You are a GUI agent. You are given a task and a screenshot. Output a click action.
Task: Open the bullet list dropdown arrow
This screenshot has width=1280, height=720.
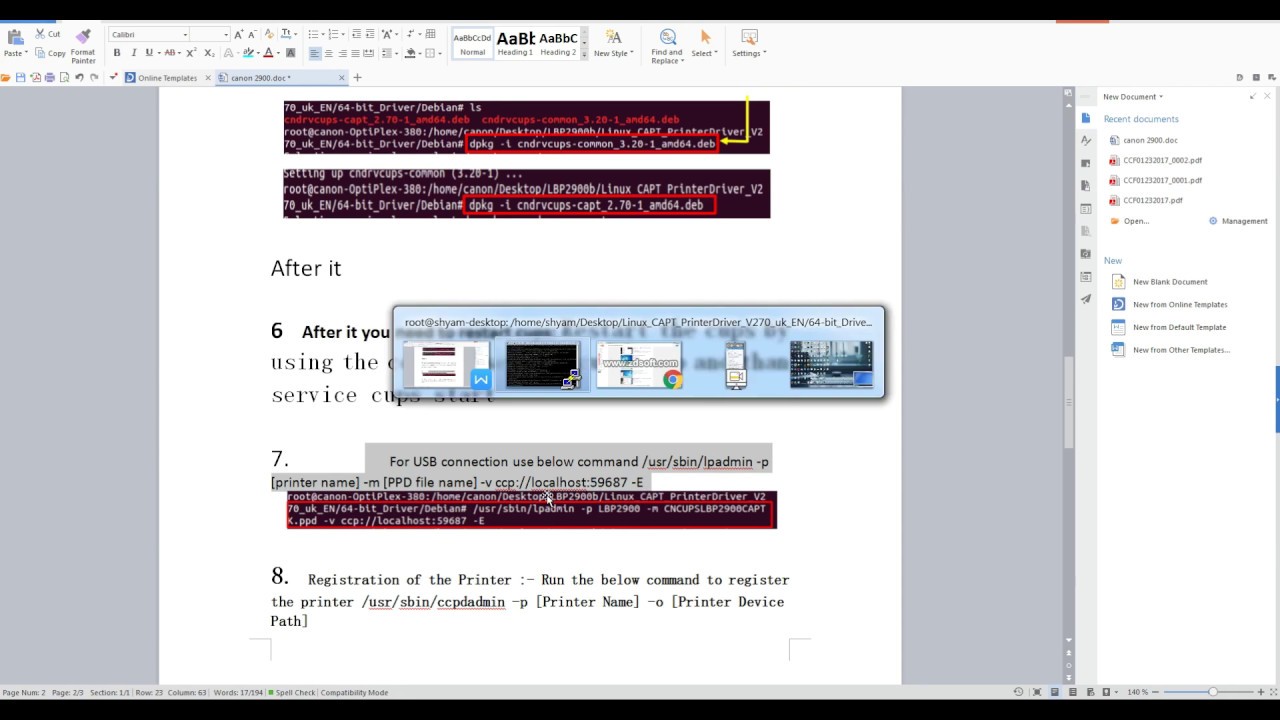click(321, 34)
